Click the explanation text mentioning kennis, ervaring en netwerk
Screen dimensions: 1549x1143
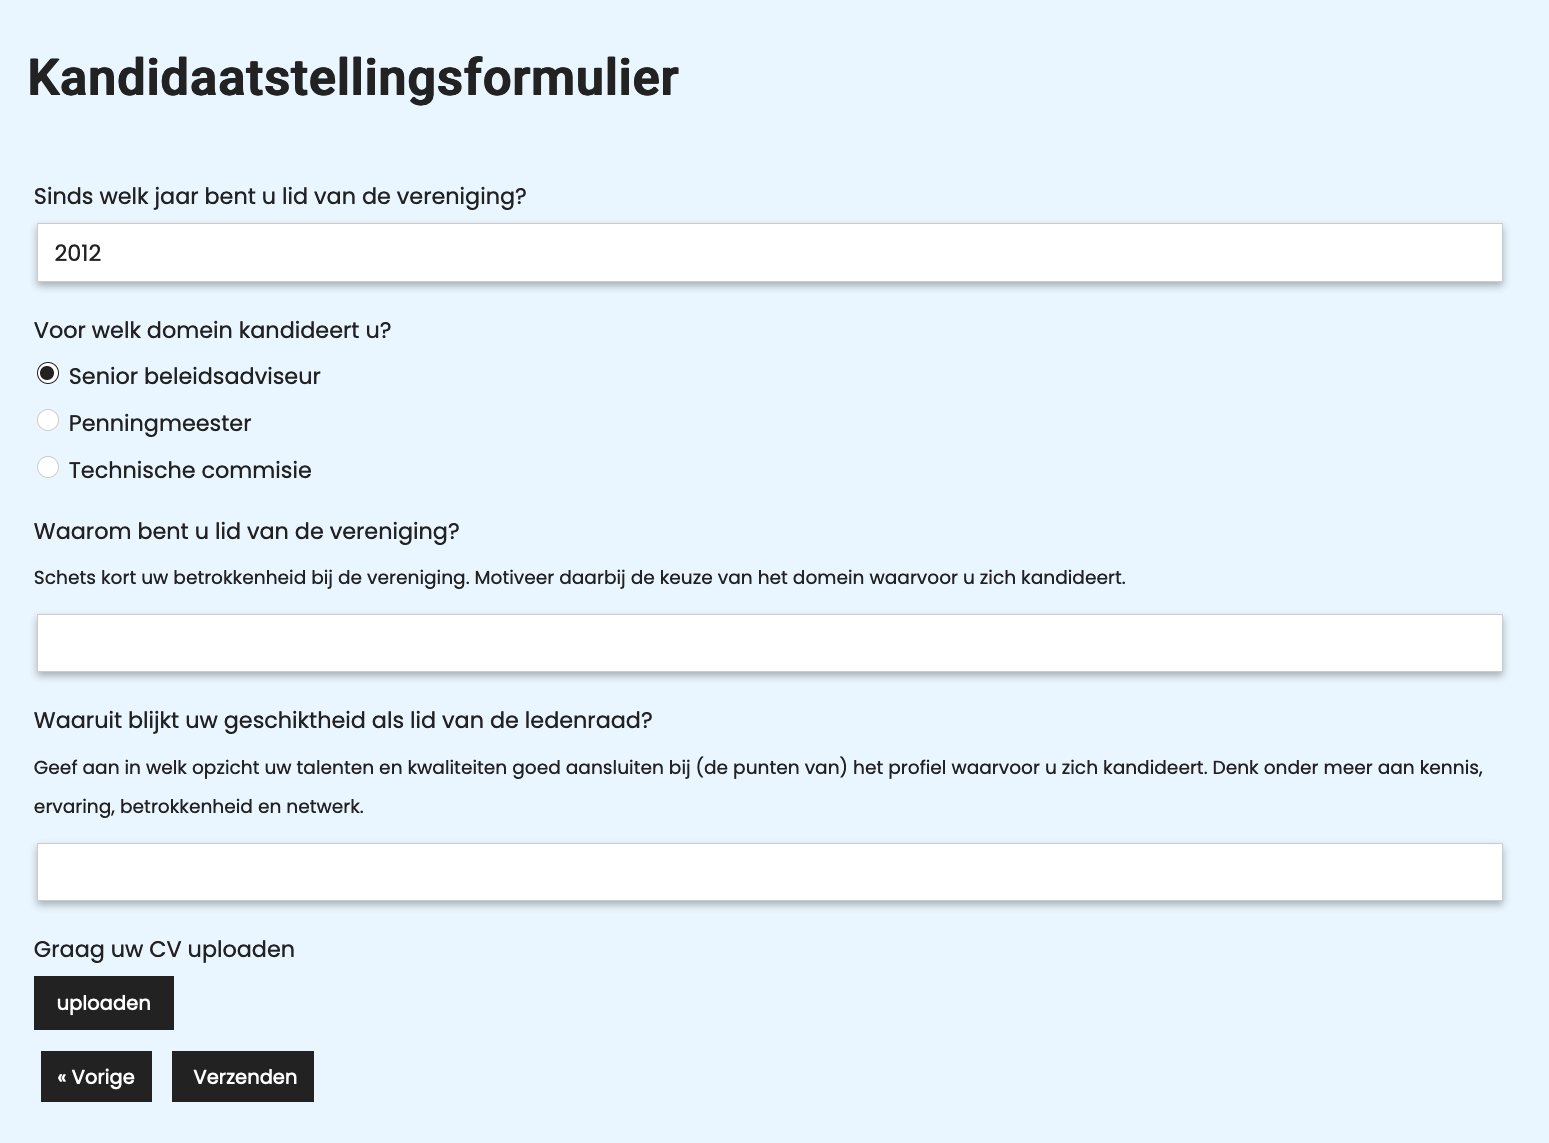pyautogui.click(x=758, y=767)
